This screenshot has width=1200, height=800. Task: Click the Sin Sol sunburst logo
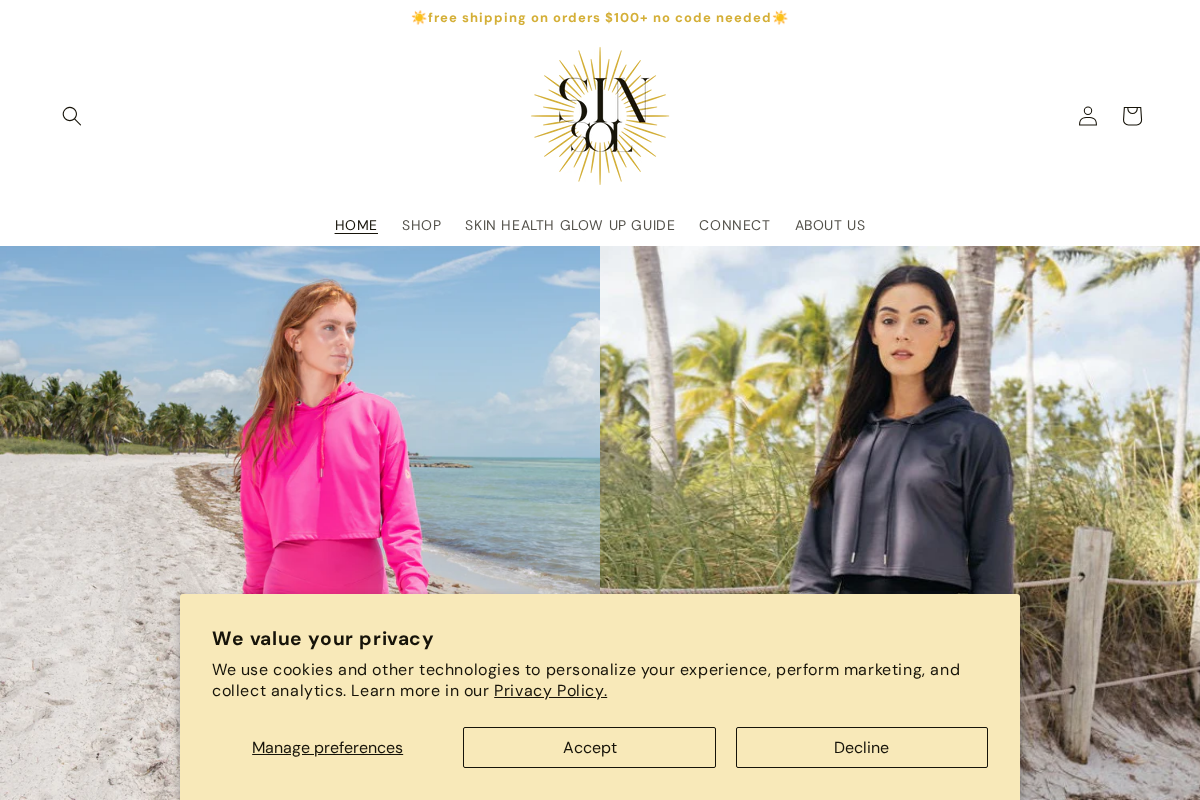click(600, 116)
